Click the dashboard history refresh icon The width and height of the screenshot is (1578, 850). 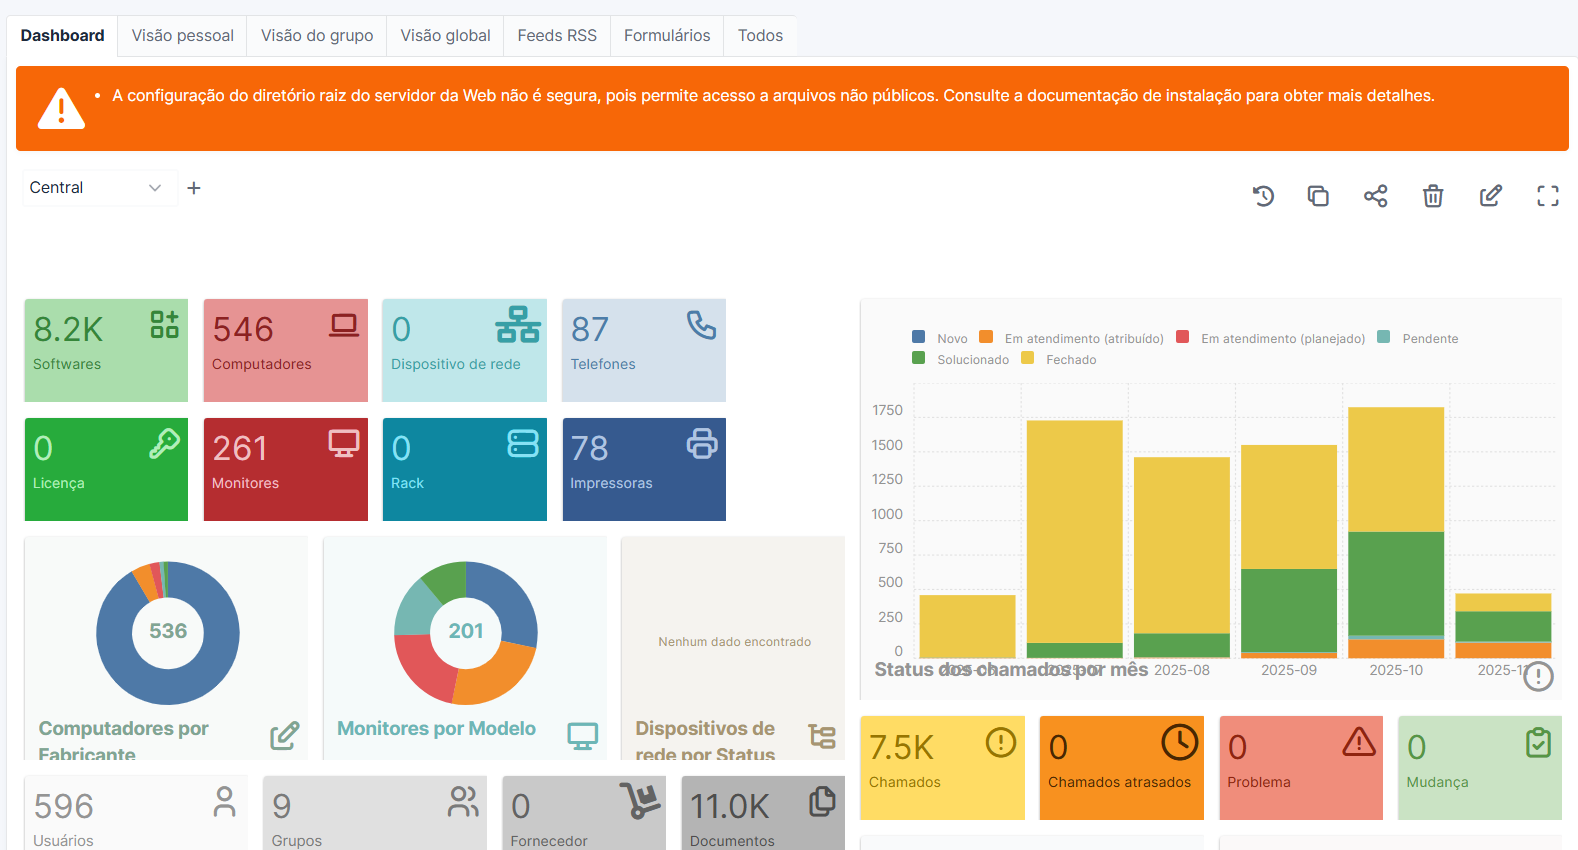coord(1263,196)
